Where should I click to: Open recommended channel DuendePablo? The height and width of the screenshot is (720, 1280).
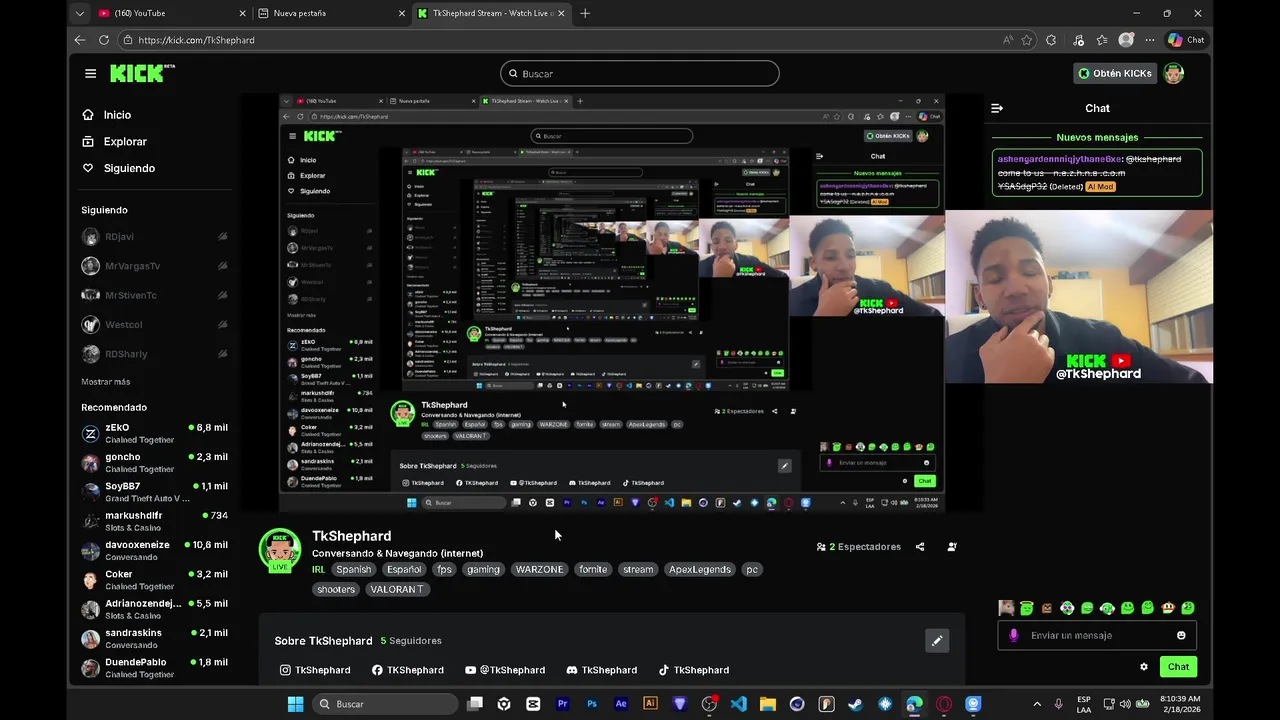click(155, 668)
